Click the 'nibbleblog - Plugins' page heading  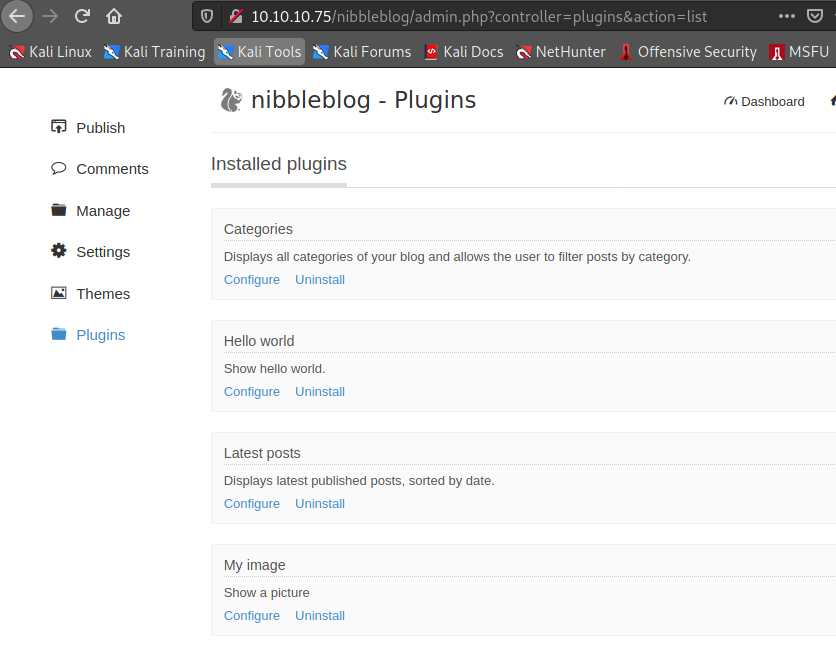[364, 100]
